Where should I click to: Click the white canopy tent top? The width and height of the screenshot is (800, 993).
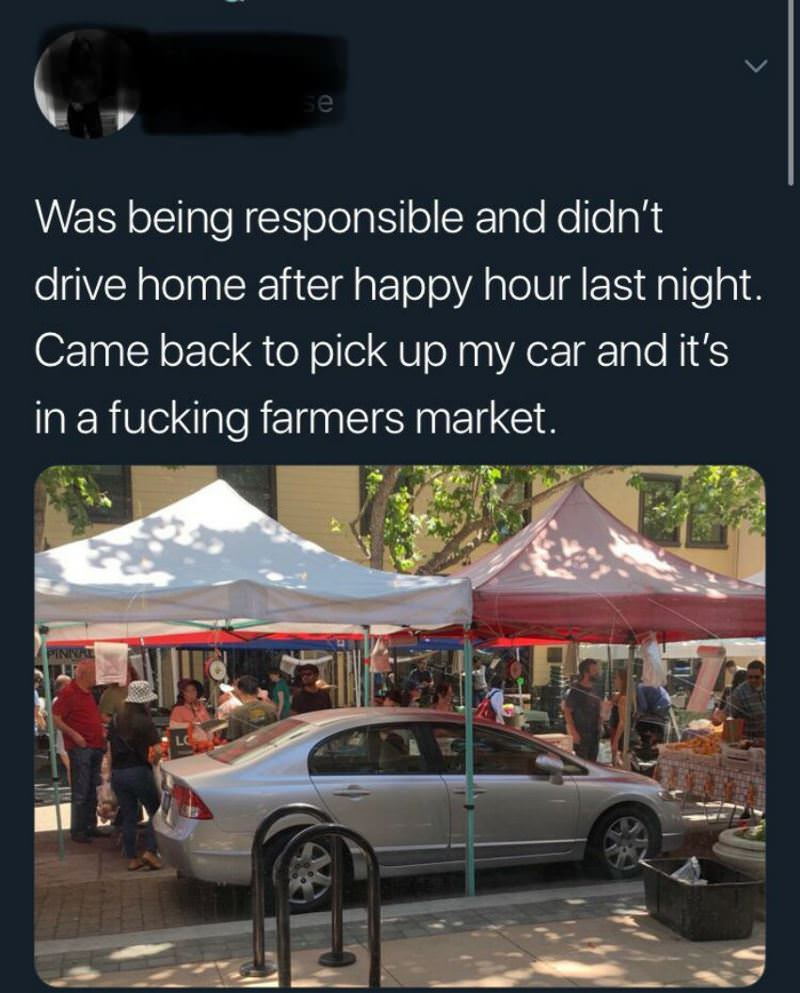pos(253,557)
